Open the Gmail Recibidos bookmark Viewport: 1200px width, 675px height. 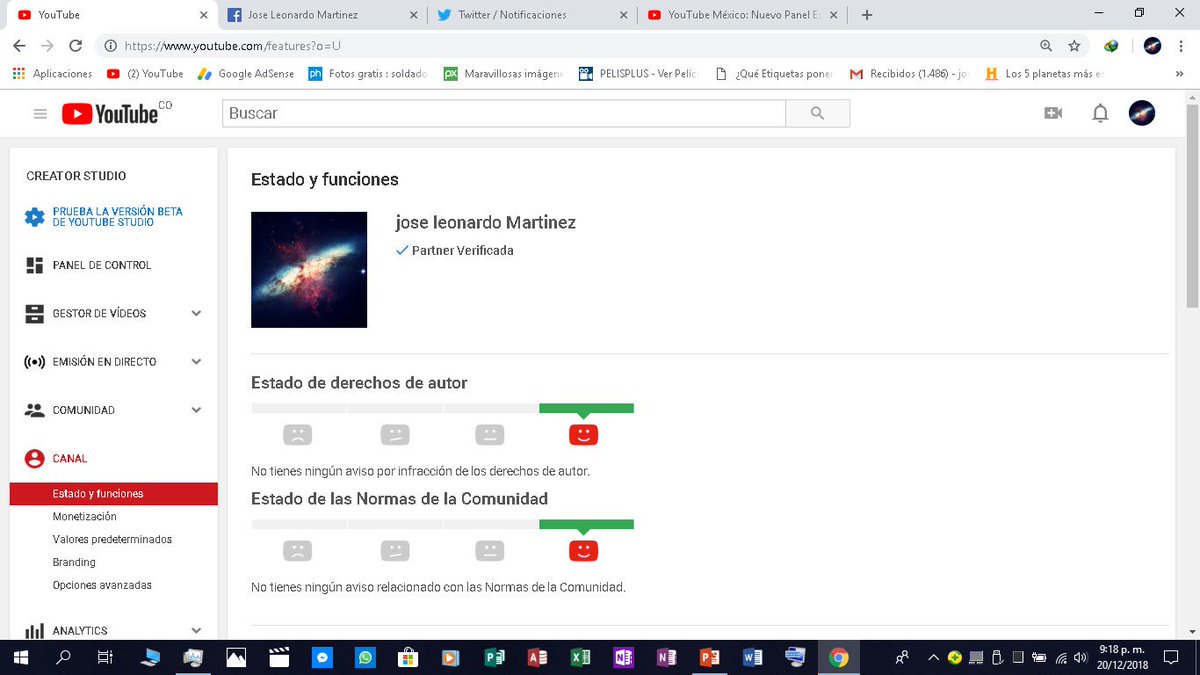(x=909, y=73)
